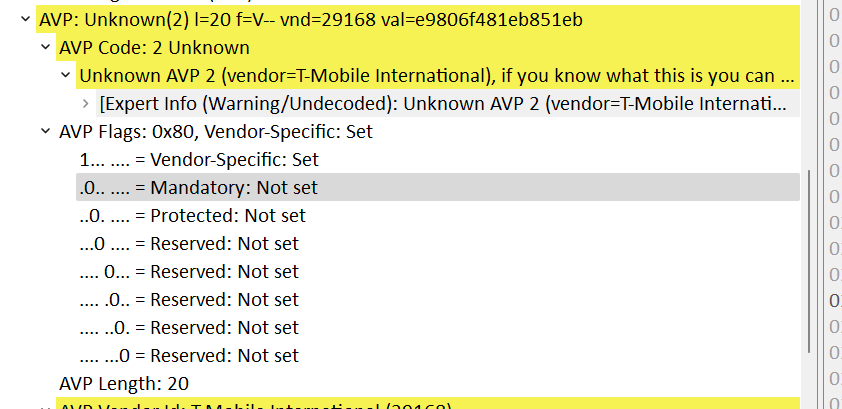Collapse the AVP: Unknown(2) tree node
The width and height of the screenshot is (842, 409).
click(x=24, y=19)
